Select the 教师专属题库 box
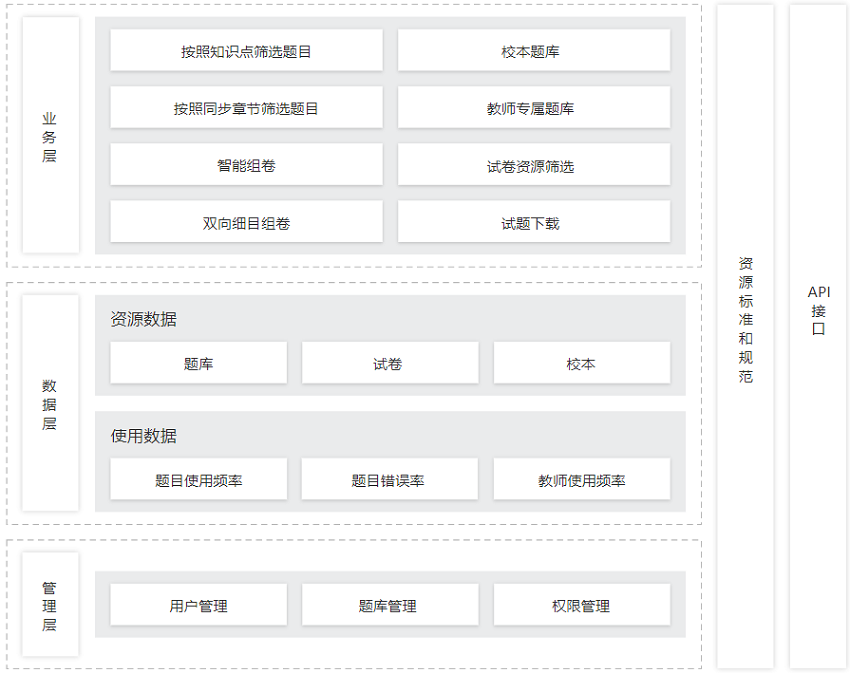Viewport: 850px width, 673px height. click(533, 107)
